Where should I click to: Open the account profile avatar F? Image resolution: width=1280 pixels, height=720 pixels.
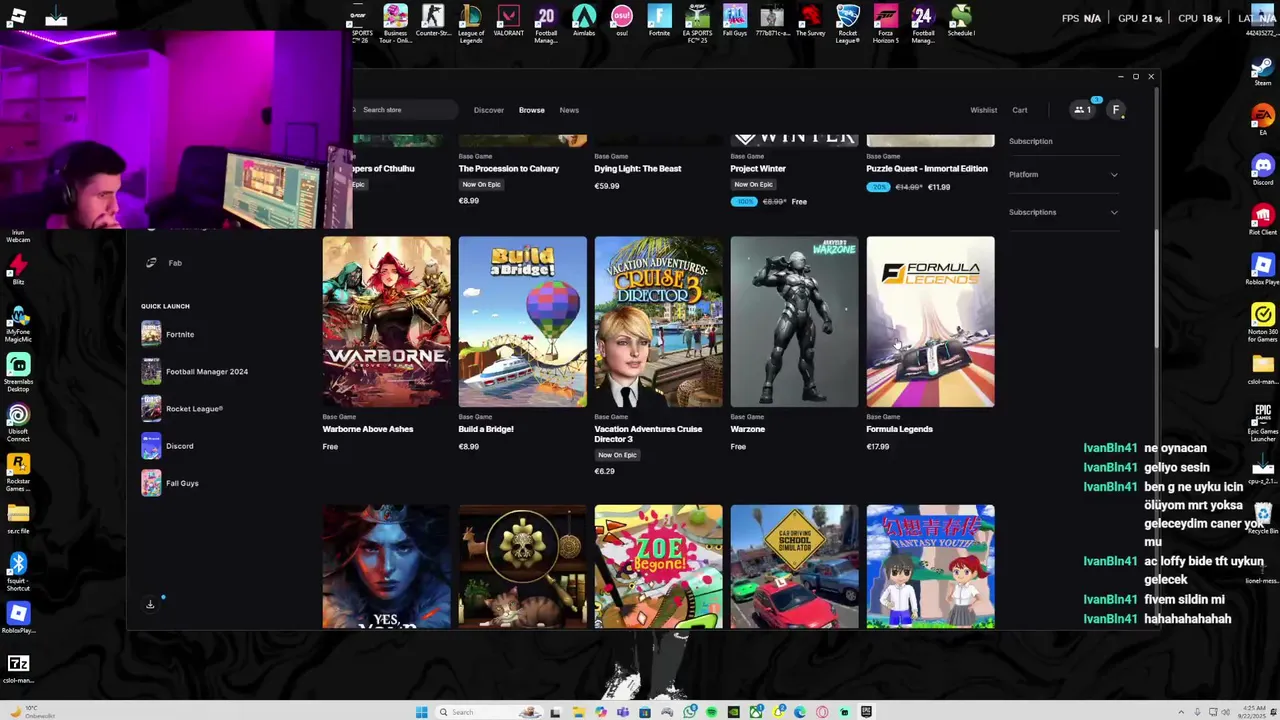[1116, 110]
